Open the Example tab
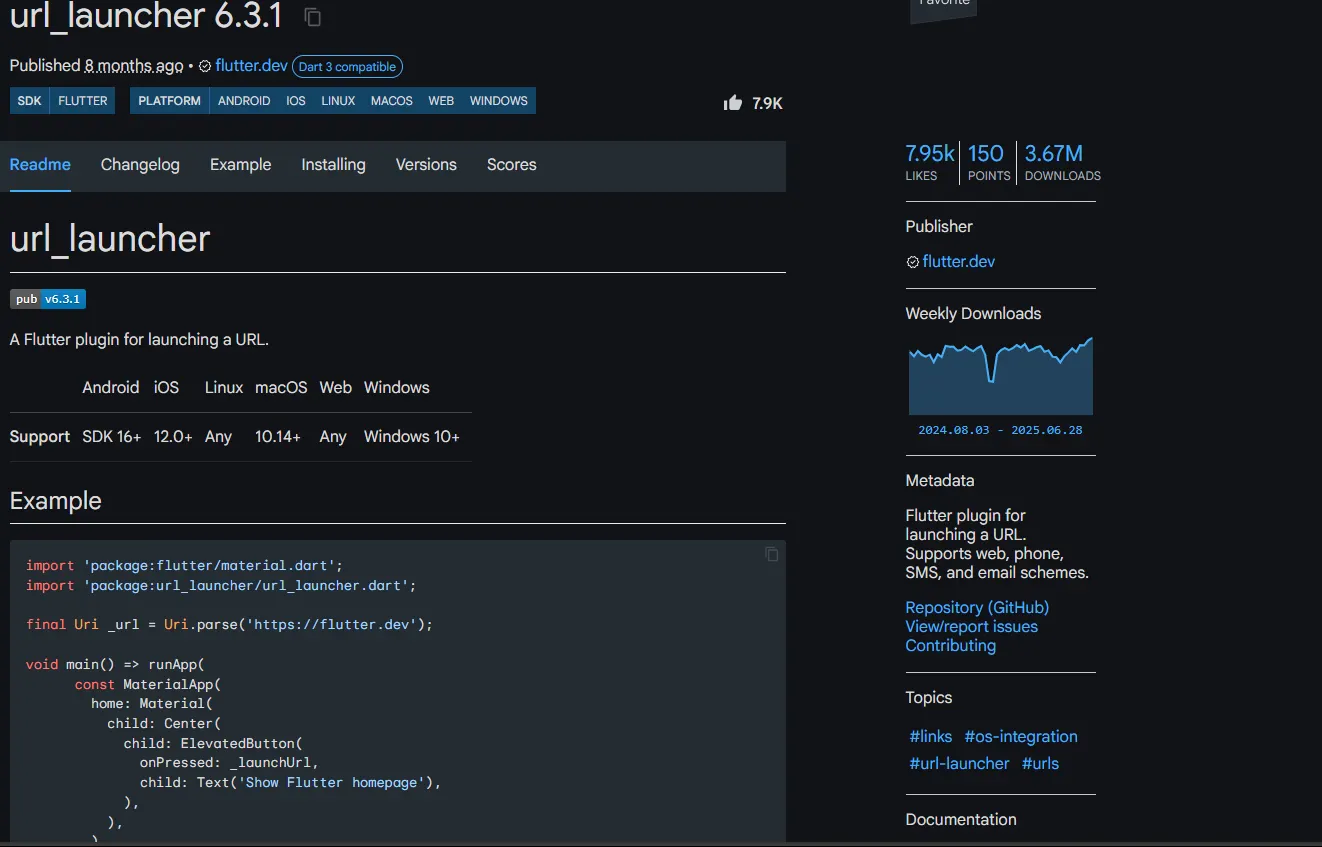This screenshot has width=1322, height=847. tap(241, 165)
